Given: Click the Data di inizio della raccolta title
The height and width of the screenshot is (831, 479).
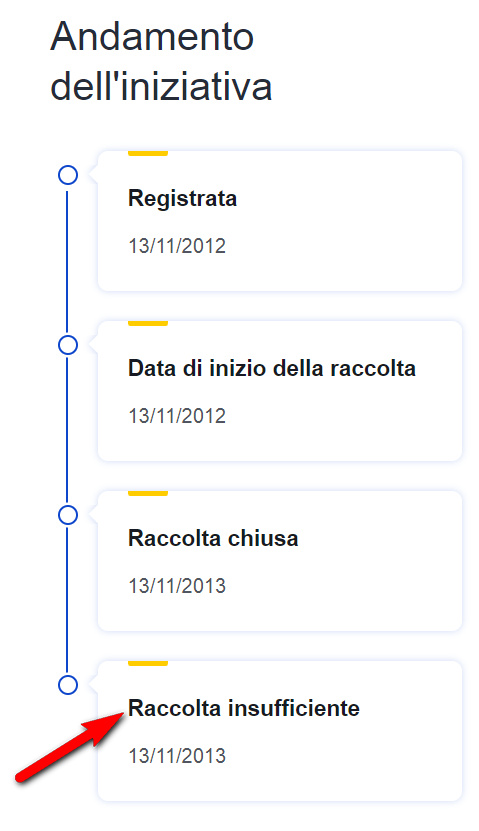Looking at the screenshot, I should coord(272,368).
